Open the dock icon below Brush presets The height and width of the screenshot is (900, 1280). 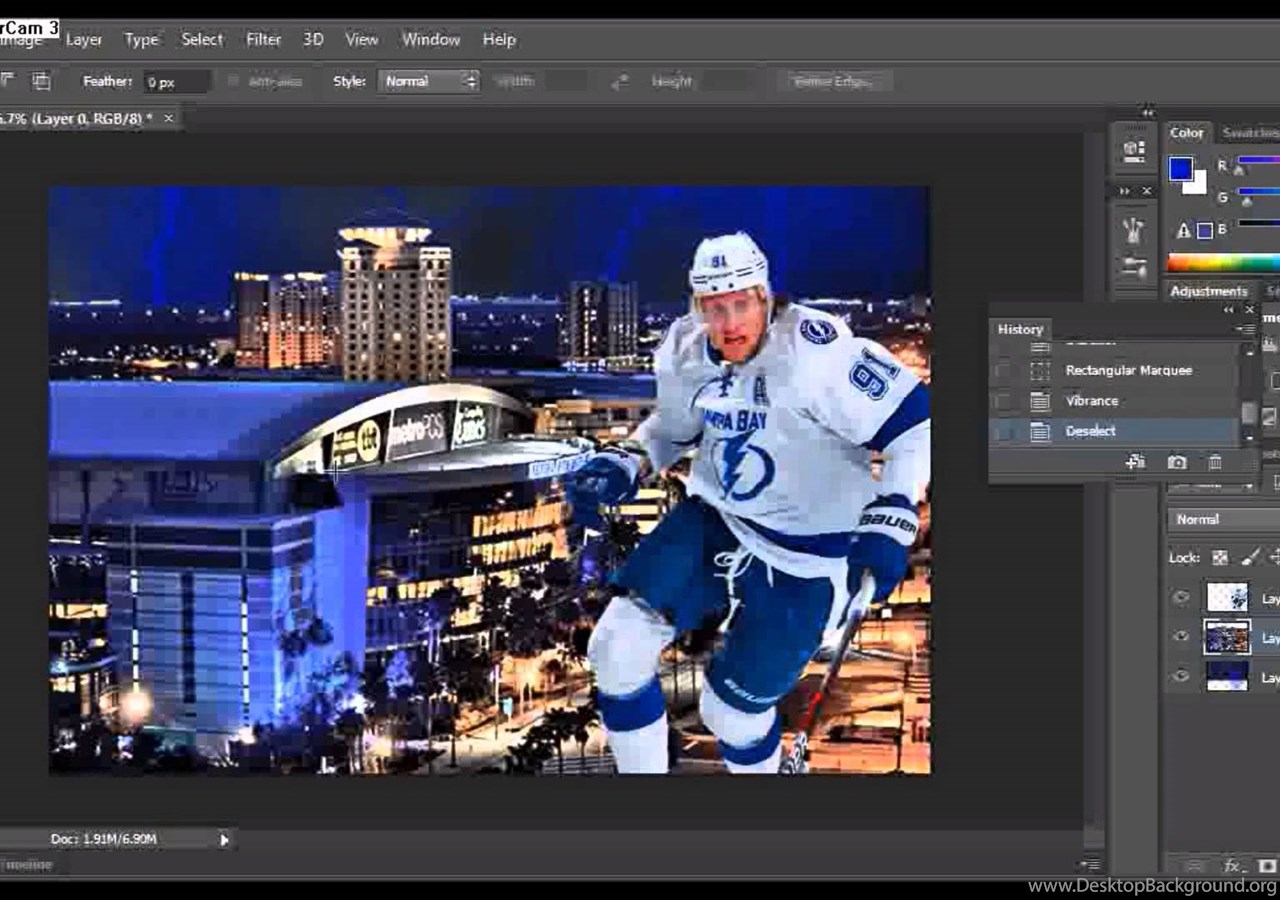[x=1134, y=267]
